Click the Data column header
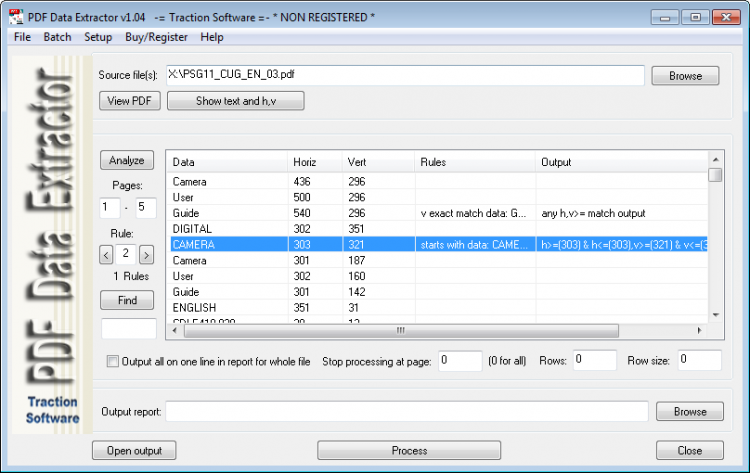This screenshot has width=750, height=473. tap(227, 162)
